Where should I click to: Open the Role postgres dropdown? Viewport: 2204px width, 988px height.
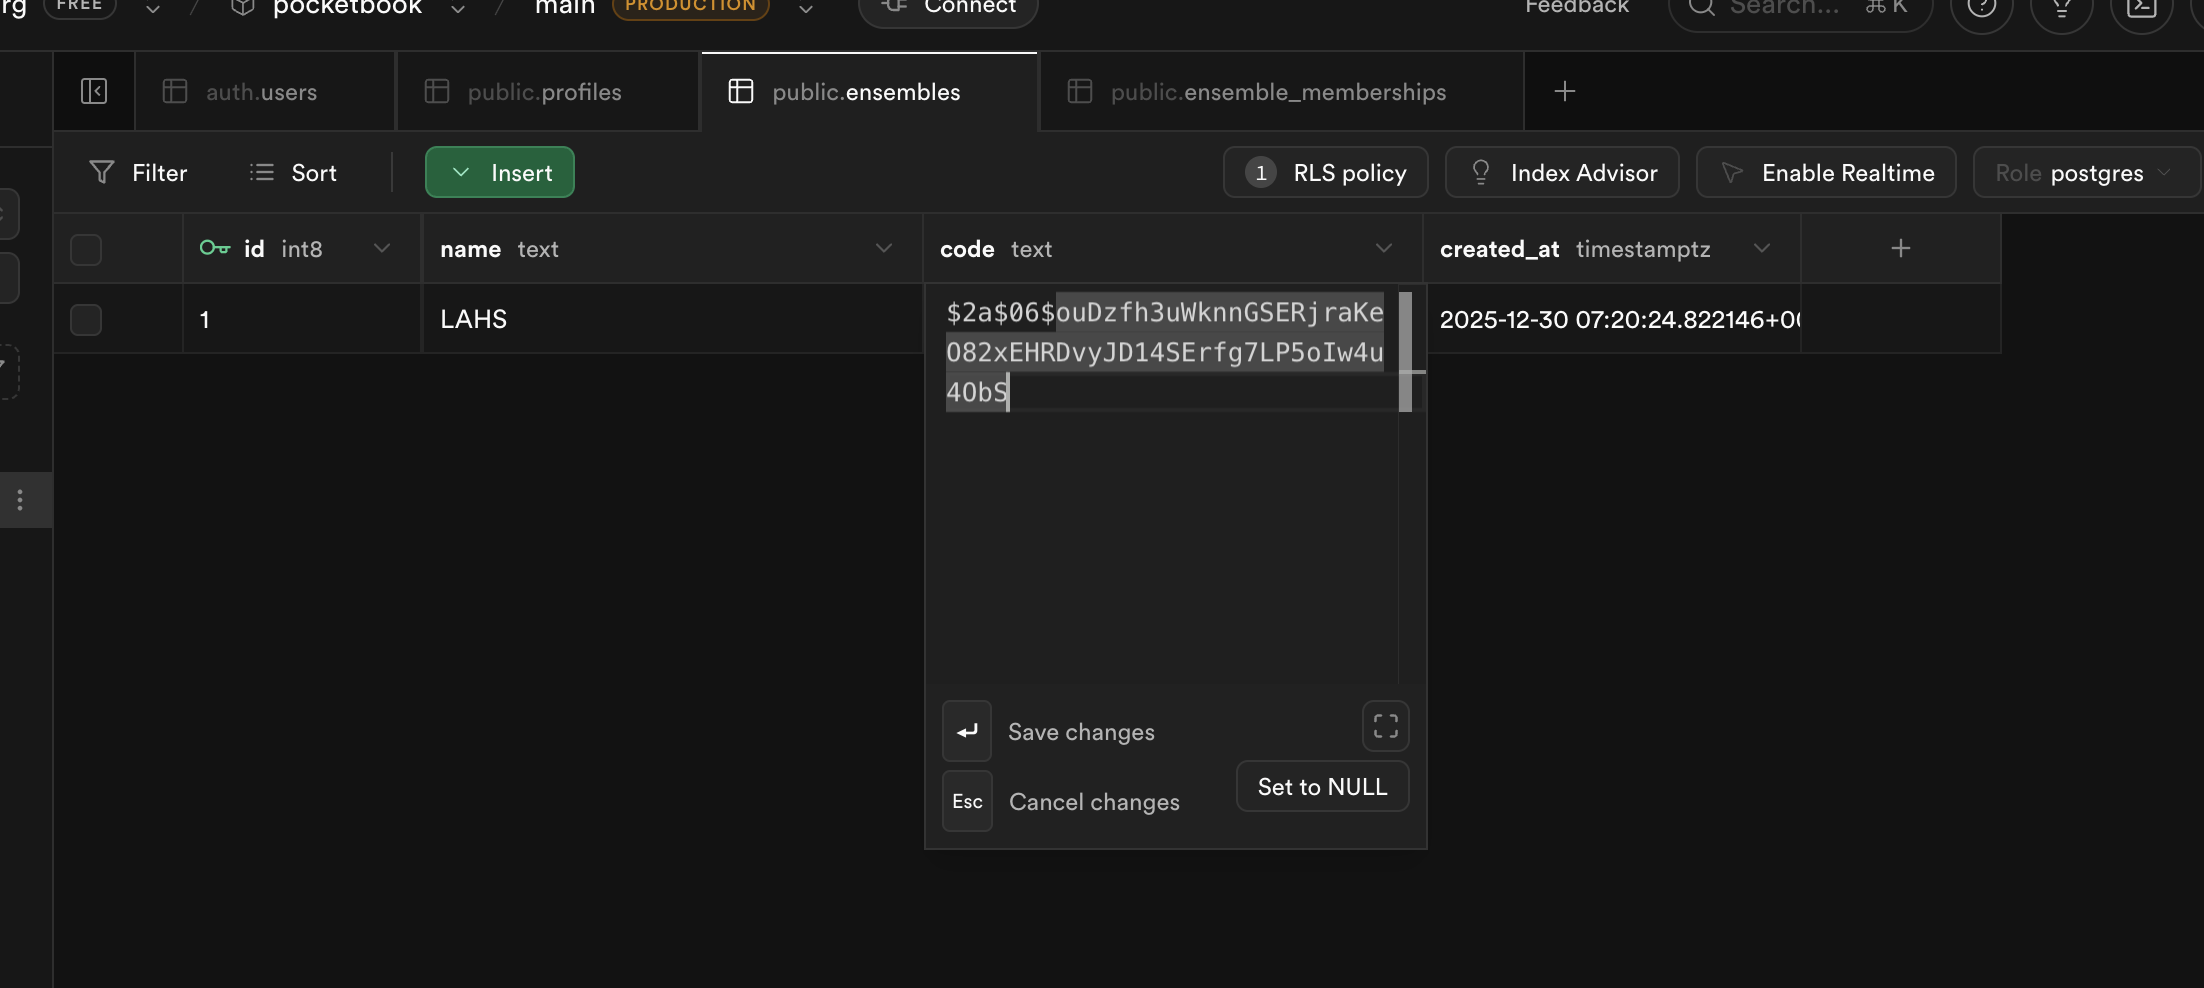(x=2084, y=172)
